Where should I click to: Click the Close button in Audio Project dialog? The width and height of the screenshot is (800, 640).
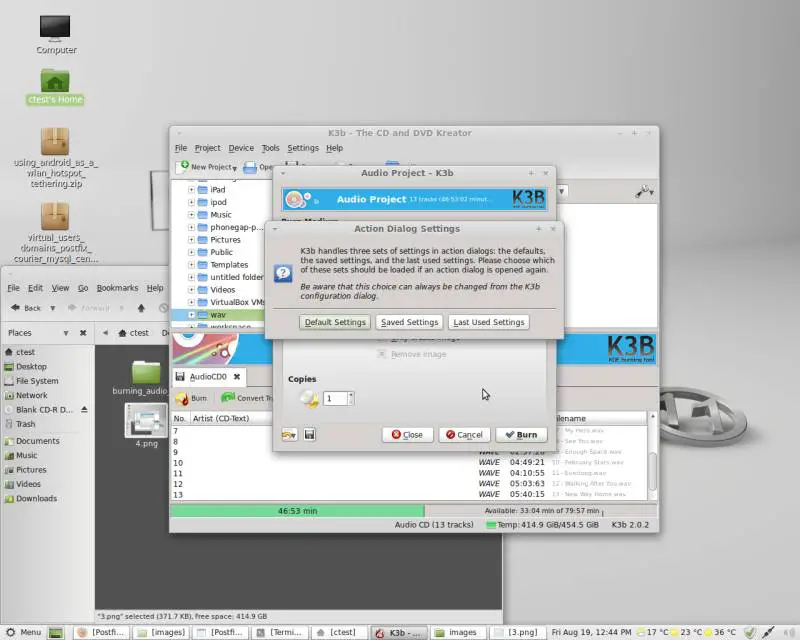click(407, 434)
